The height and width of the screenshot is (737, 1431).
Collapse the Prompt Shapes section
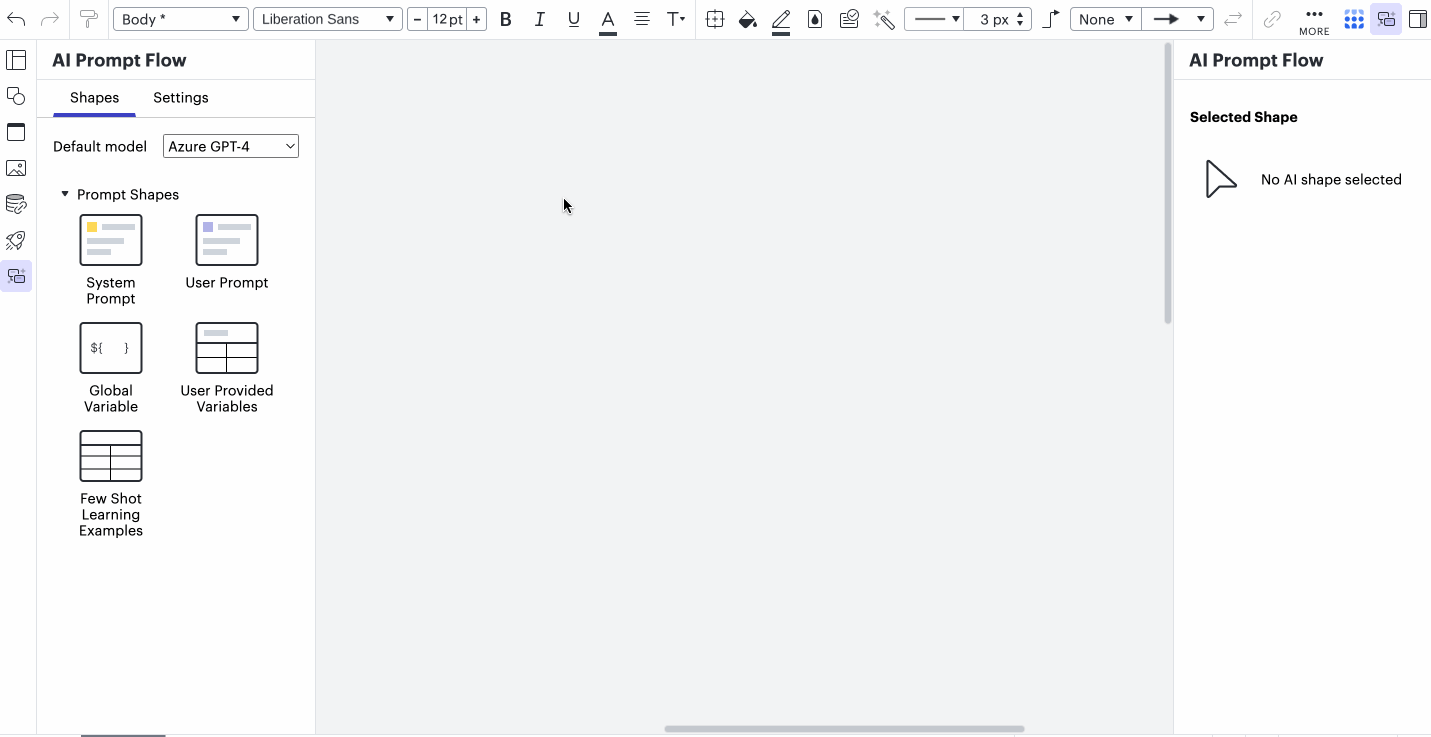[x=65, y=194]
